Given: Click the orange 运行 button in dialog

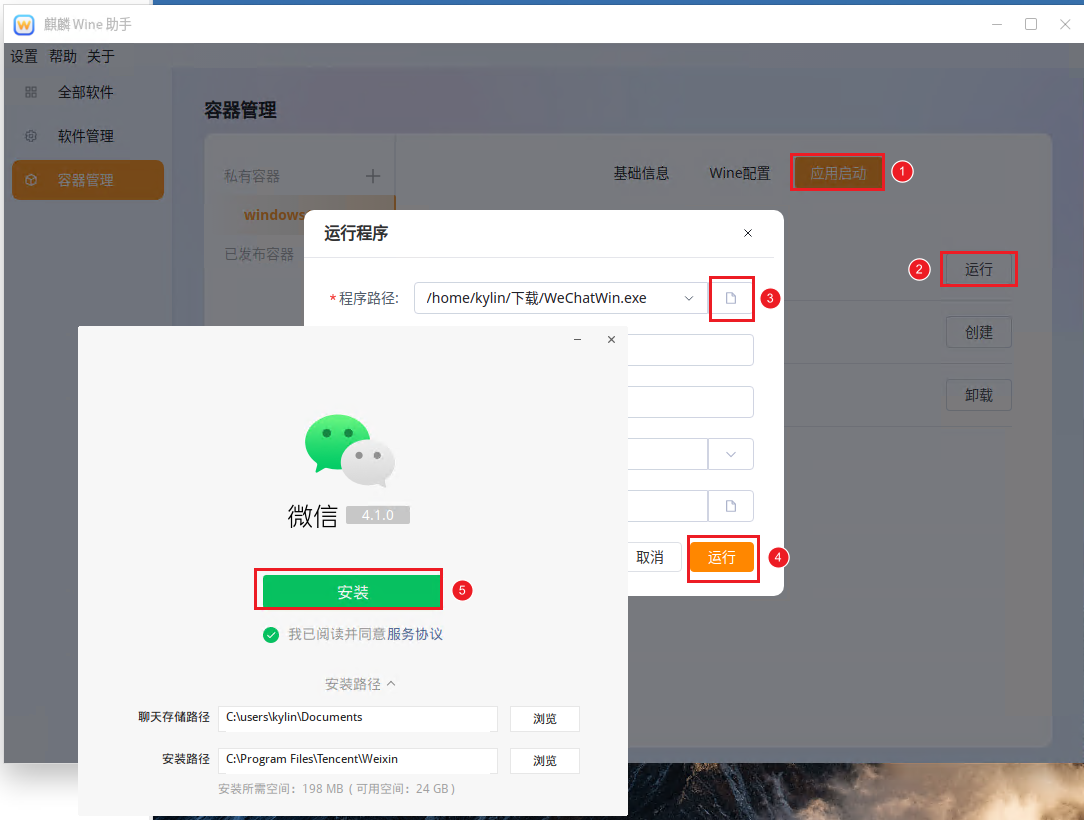Looking at the screenshot, I should [x=722, y=557].
